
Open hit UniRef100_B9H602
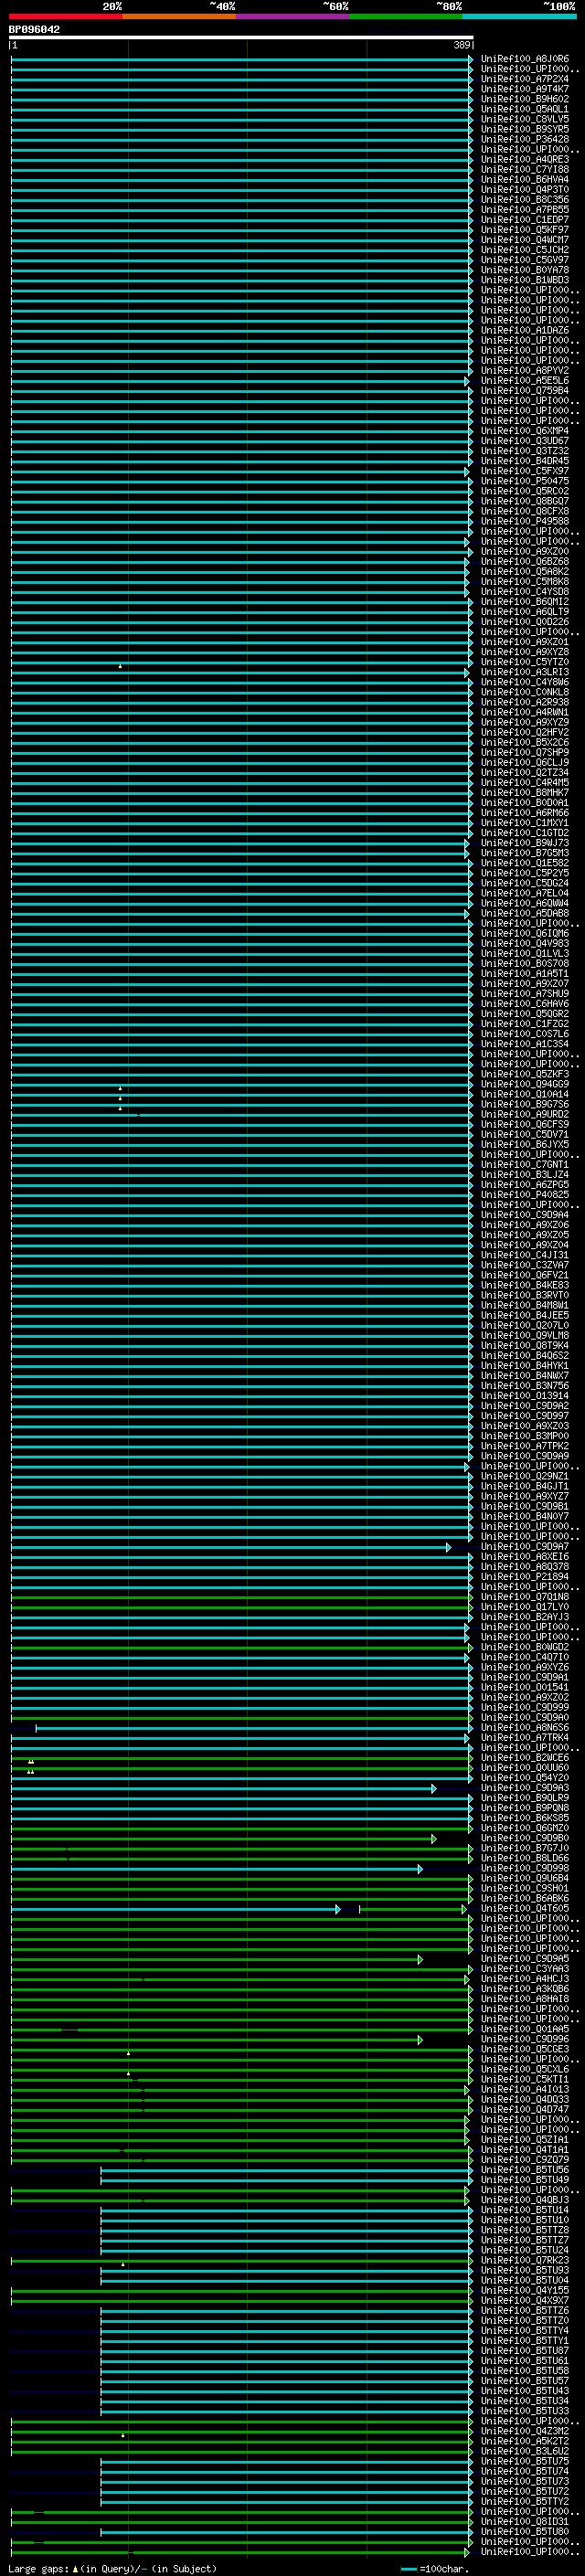pyautogui.click(x=525, y=99)
